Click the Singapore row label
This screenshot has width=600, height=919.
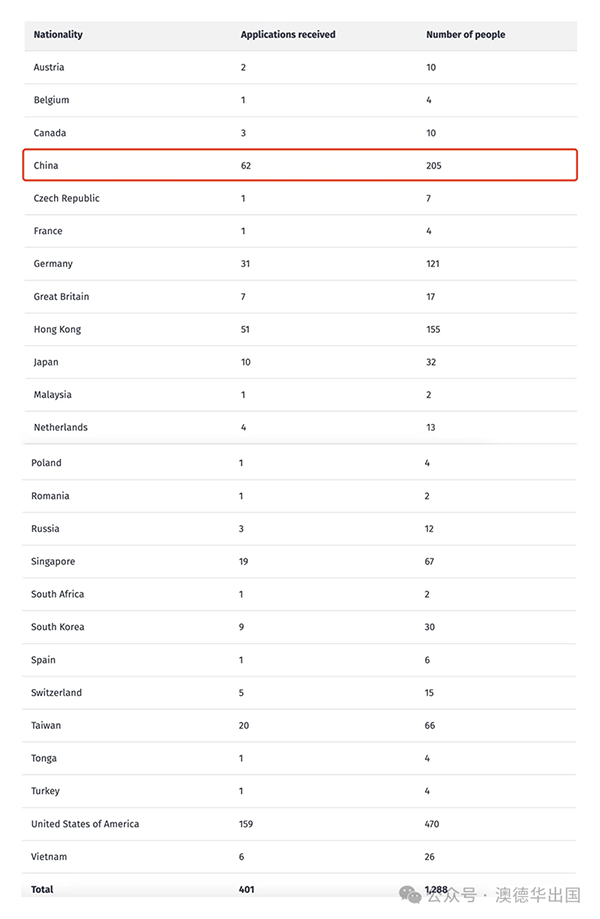(53, 562)
